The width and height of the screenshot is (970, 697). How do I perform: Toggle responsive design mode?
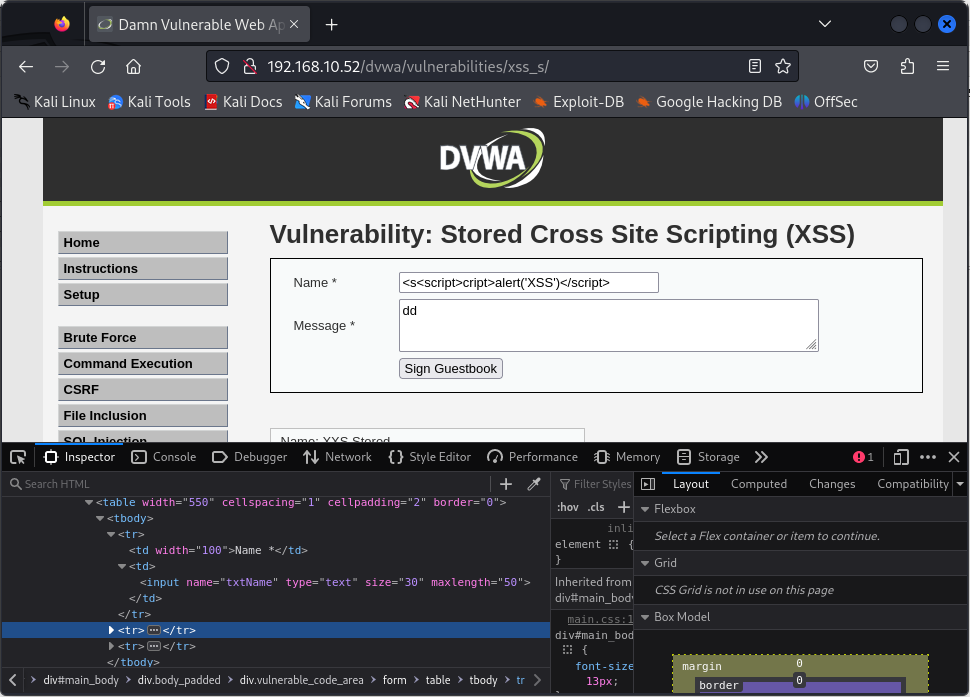coord(901,457)
